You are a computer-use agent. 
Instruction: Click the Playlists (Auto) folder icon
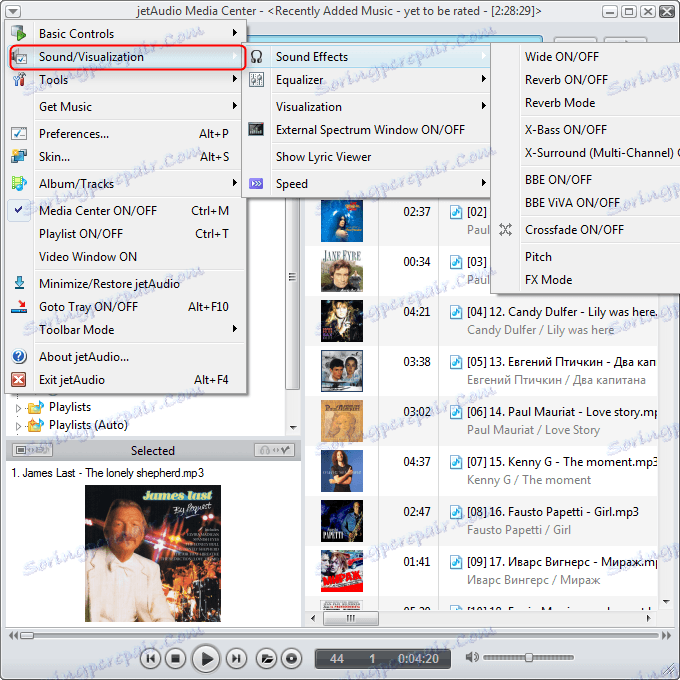(36, 425)
